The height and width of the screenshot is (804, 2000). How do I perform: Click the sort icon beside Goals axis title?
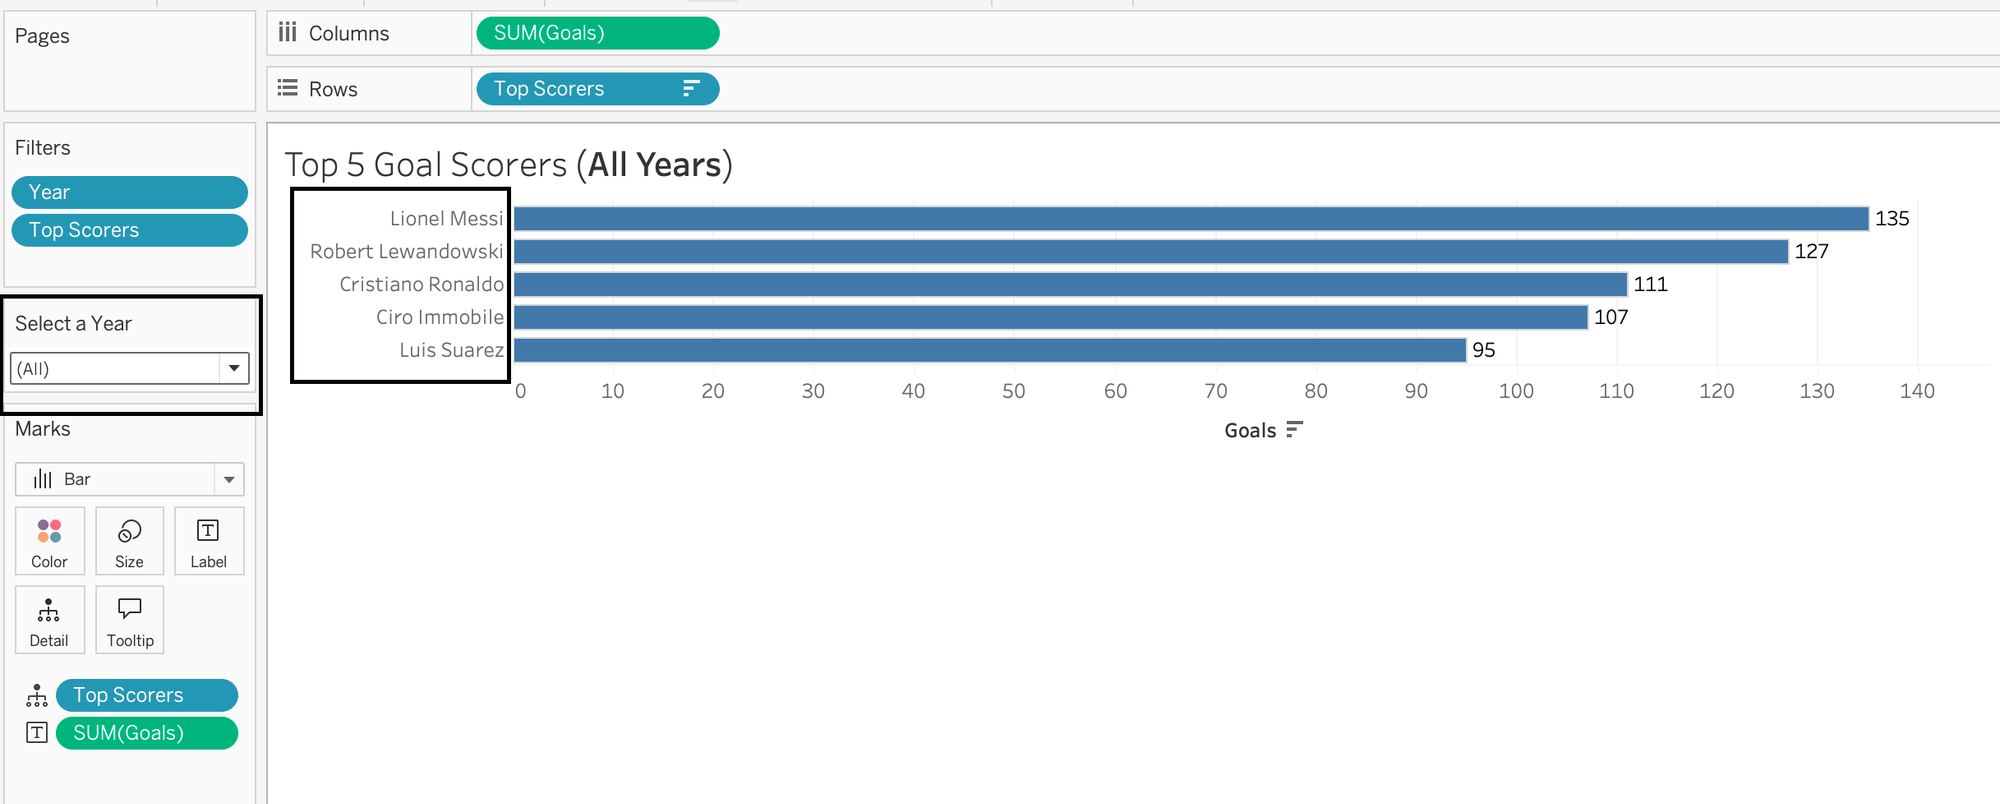point(1295,430)
